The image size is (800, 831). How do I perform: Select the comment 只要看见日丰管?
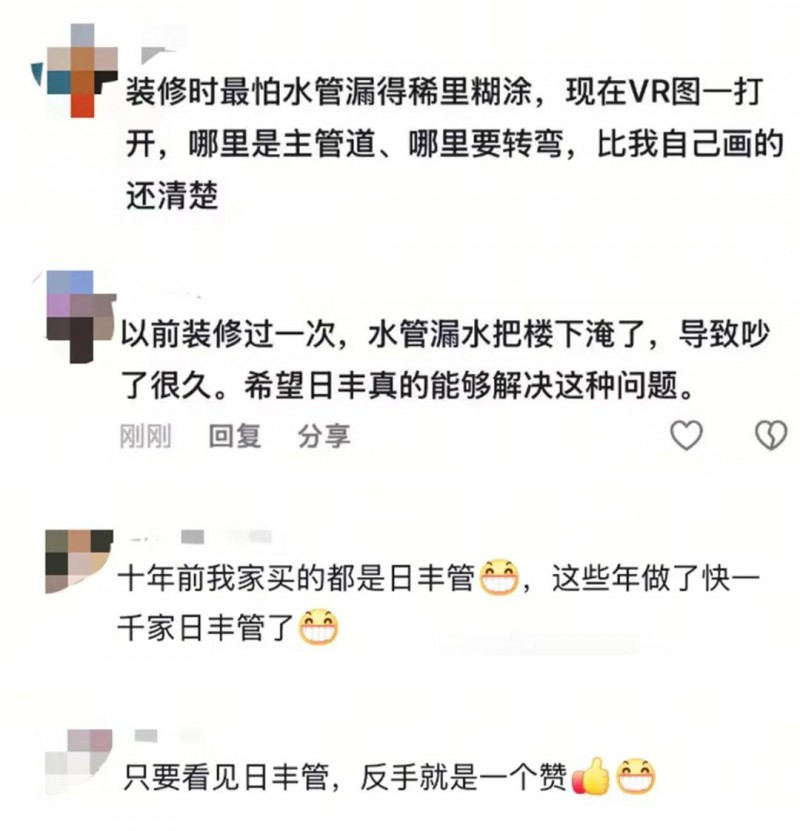[389, 776]
